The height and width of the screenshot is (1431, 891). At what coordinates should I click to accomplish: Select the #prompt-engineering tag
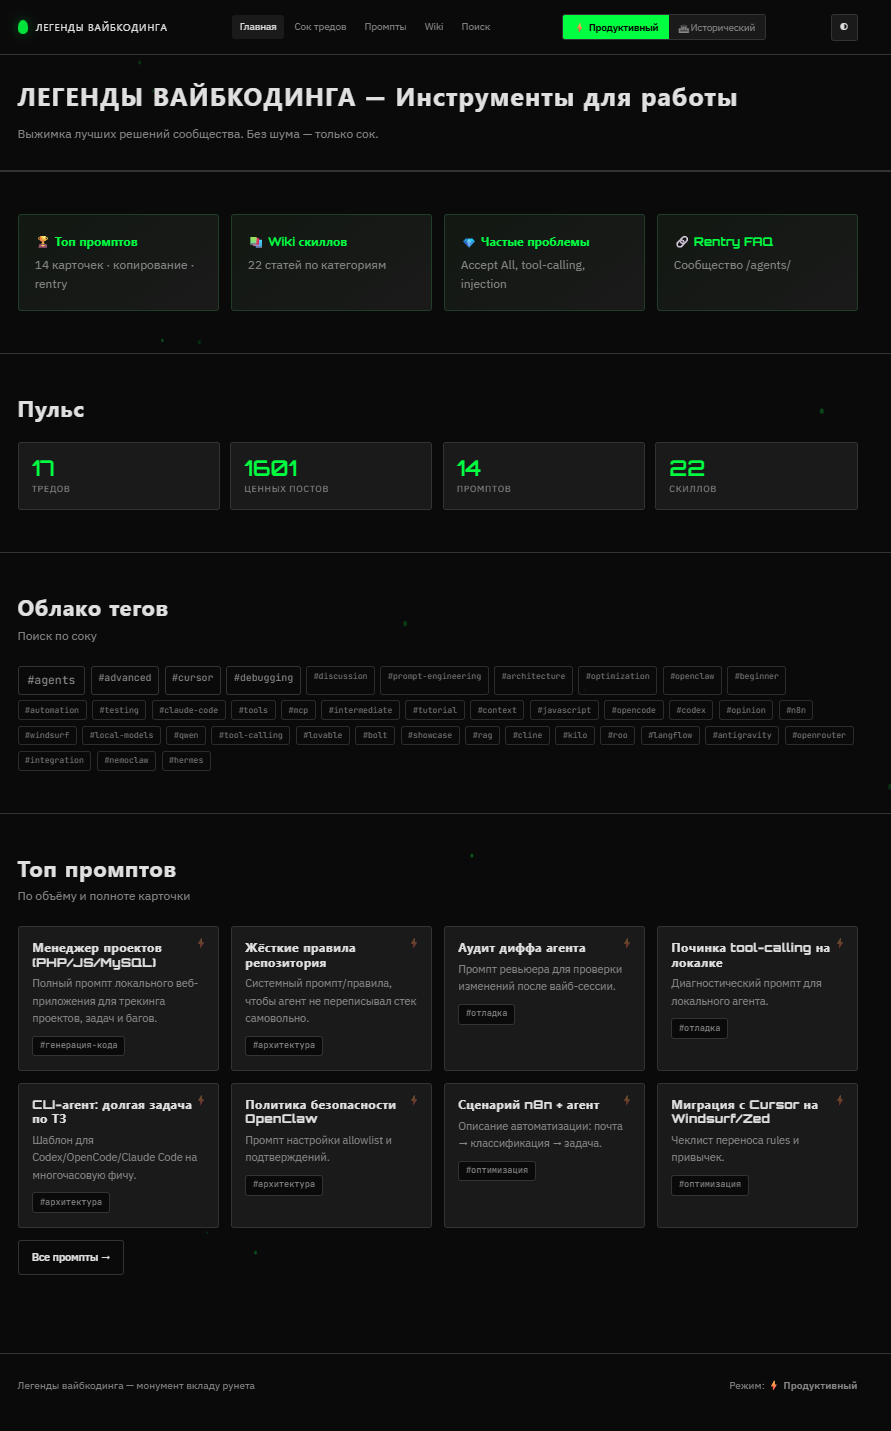[434, 678]
